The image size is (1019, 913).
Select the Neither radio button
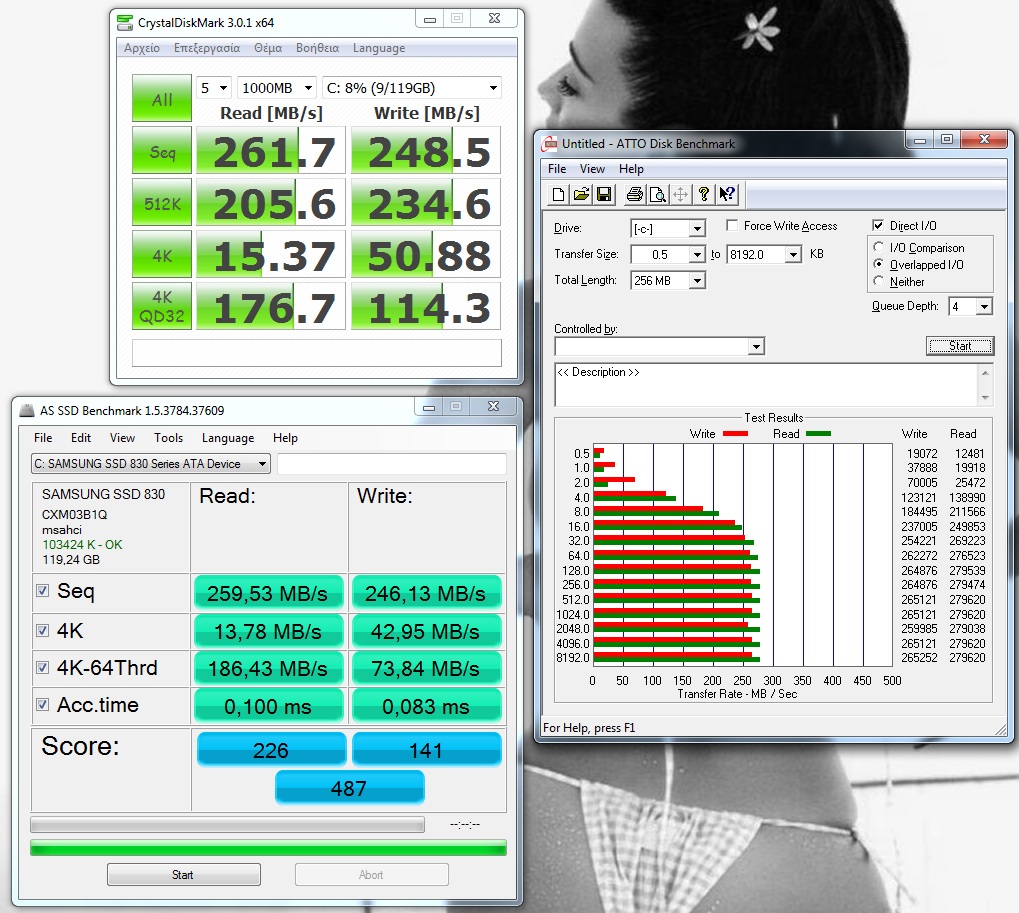[x=879, y=281]
